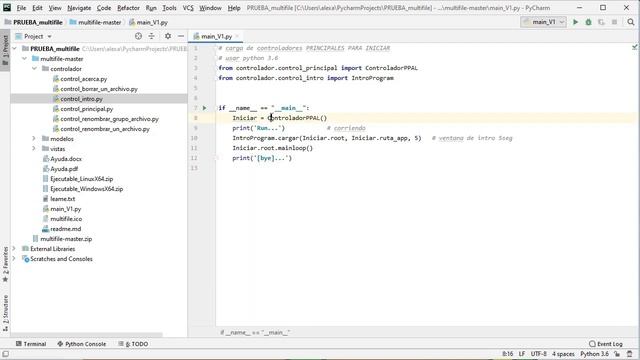
Task: Open the Refactor menu
Action: [x=128, y=8]
